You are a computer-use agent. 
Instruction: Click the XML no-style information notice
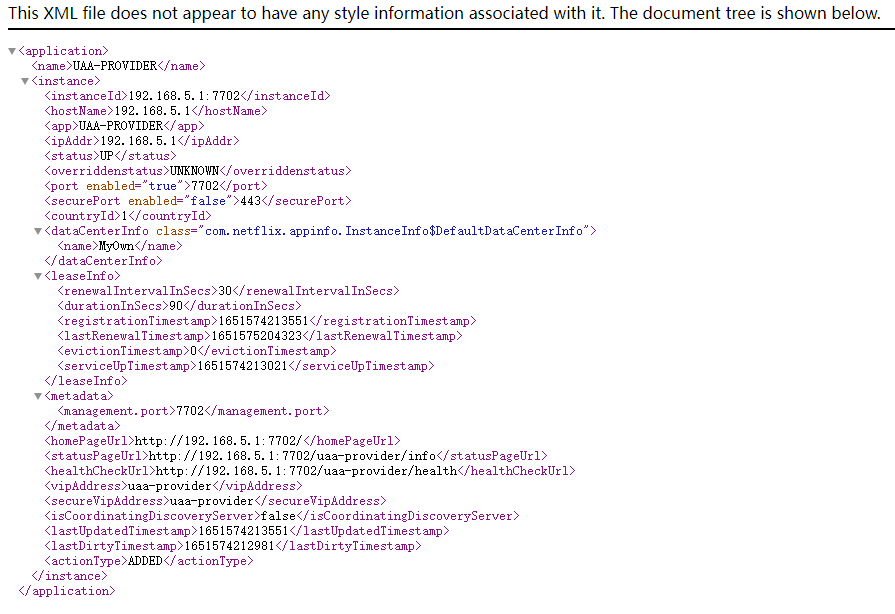tap(445, 13)
